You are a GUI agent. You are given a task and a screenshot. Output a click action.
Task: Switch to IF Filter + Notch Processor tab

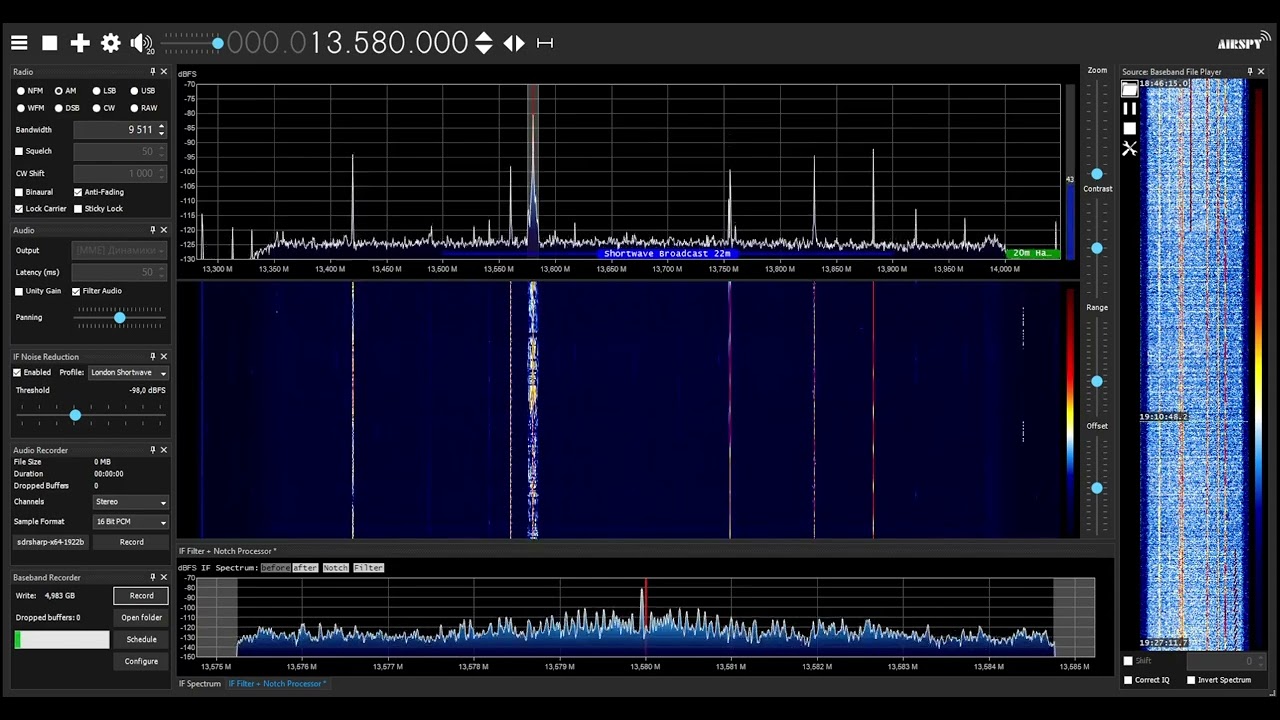click(x=277, y=684)
